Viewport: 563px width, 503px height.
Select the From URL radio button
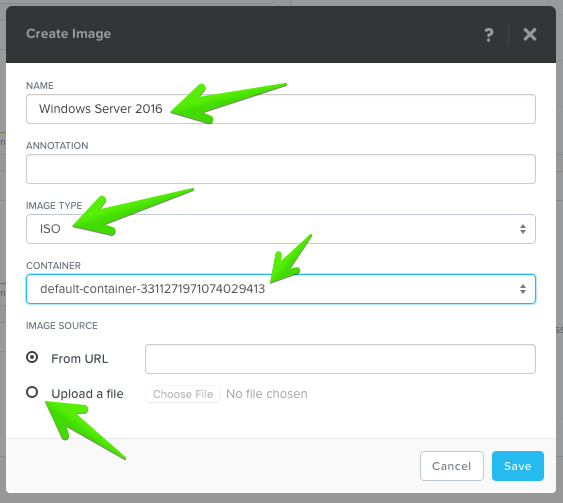tap(32, 357)
